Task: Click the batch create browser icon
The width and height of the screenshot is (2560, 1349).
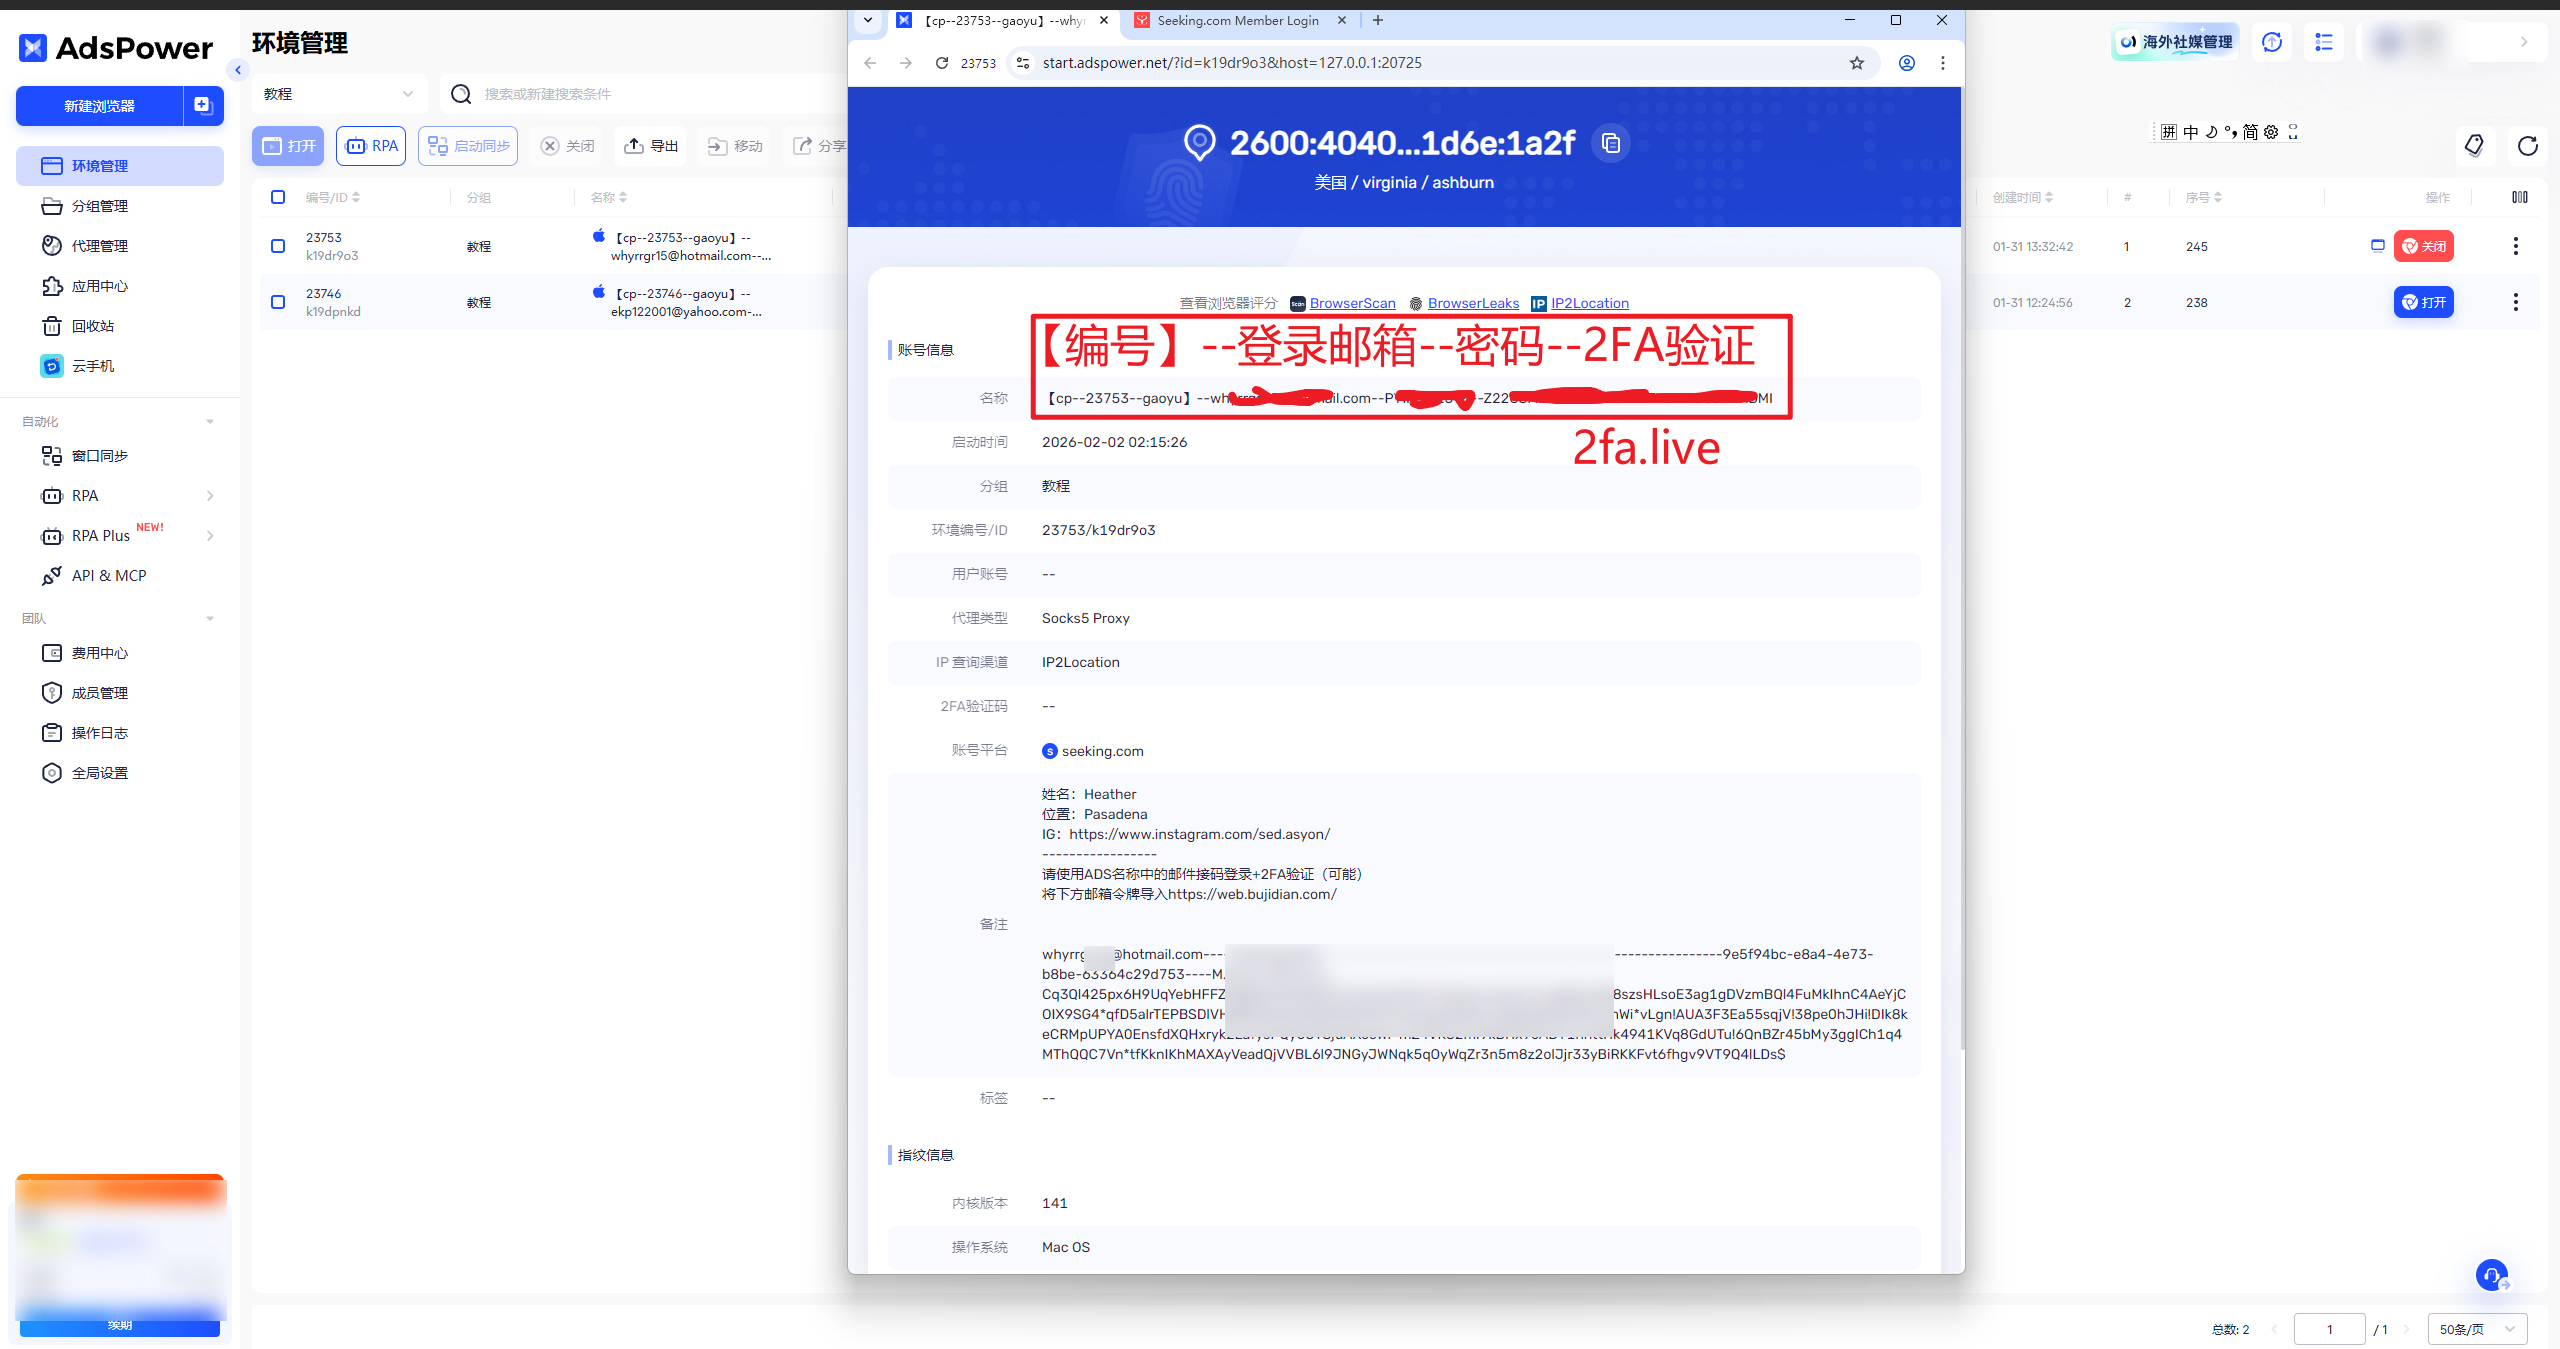Action: (x=203, y=106)
